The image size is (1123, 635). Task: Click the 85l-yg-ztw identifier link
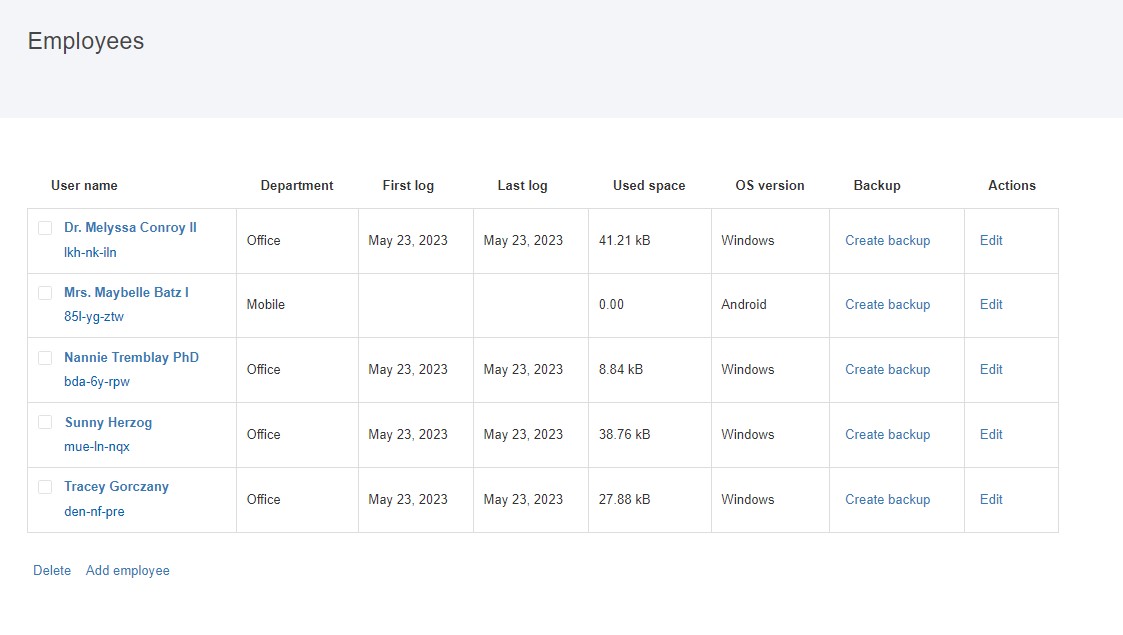pos(94,316)
